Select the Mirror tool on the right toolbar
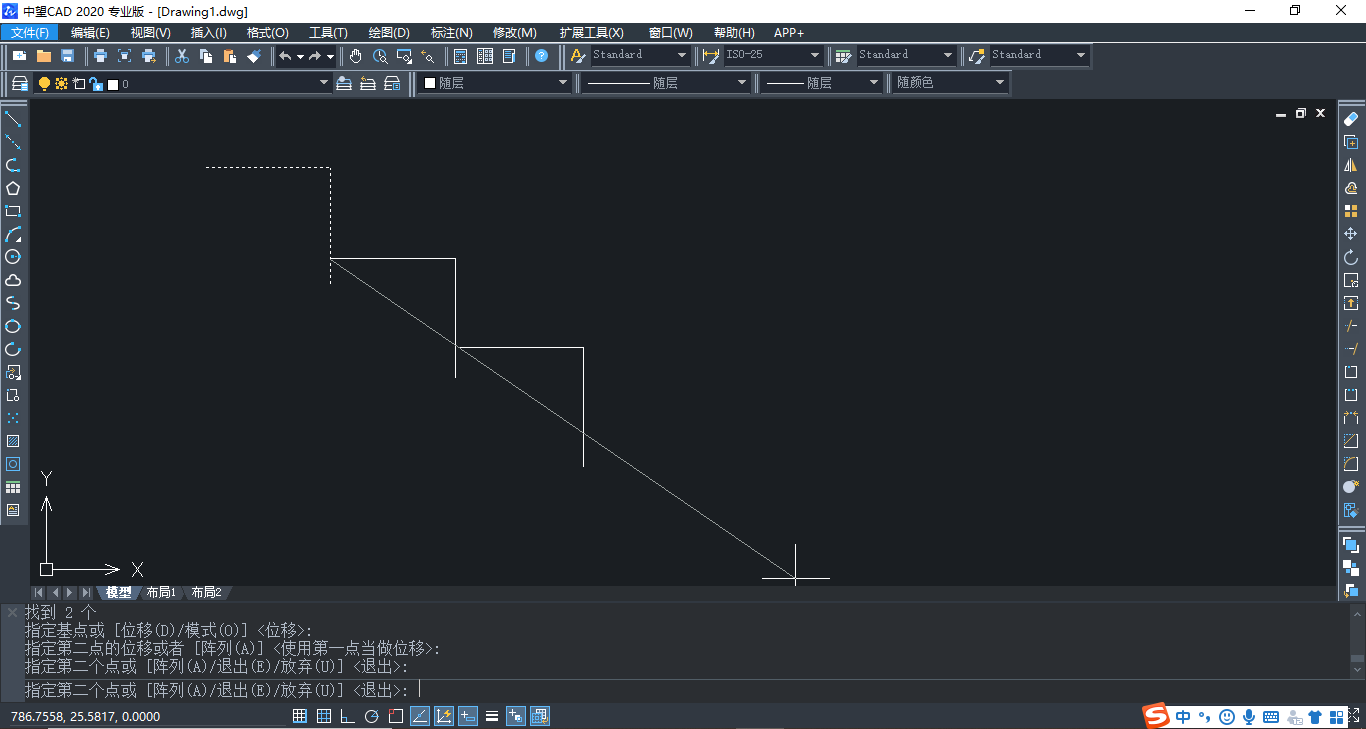The image size is (1366, 729). tap(1351, 163)
